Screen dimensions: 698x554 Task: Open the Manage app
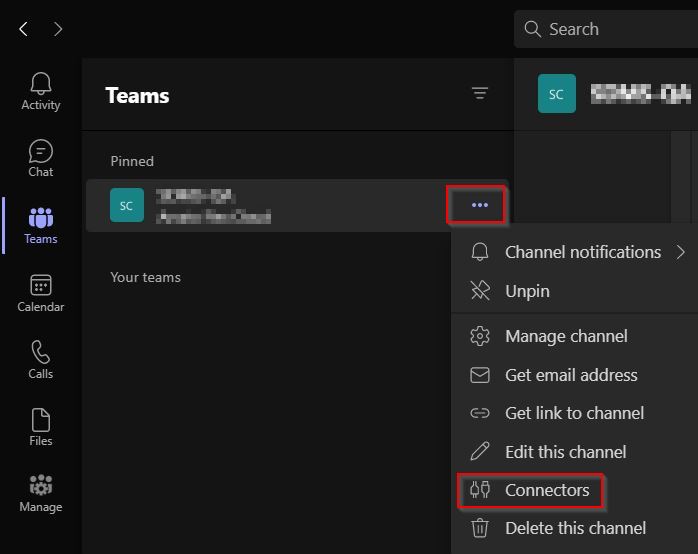41,493
